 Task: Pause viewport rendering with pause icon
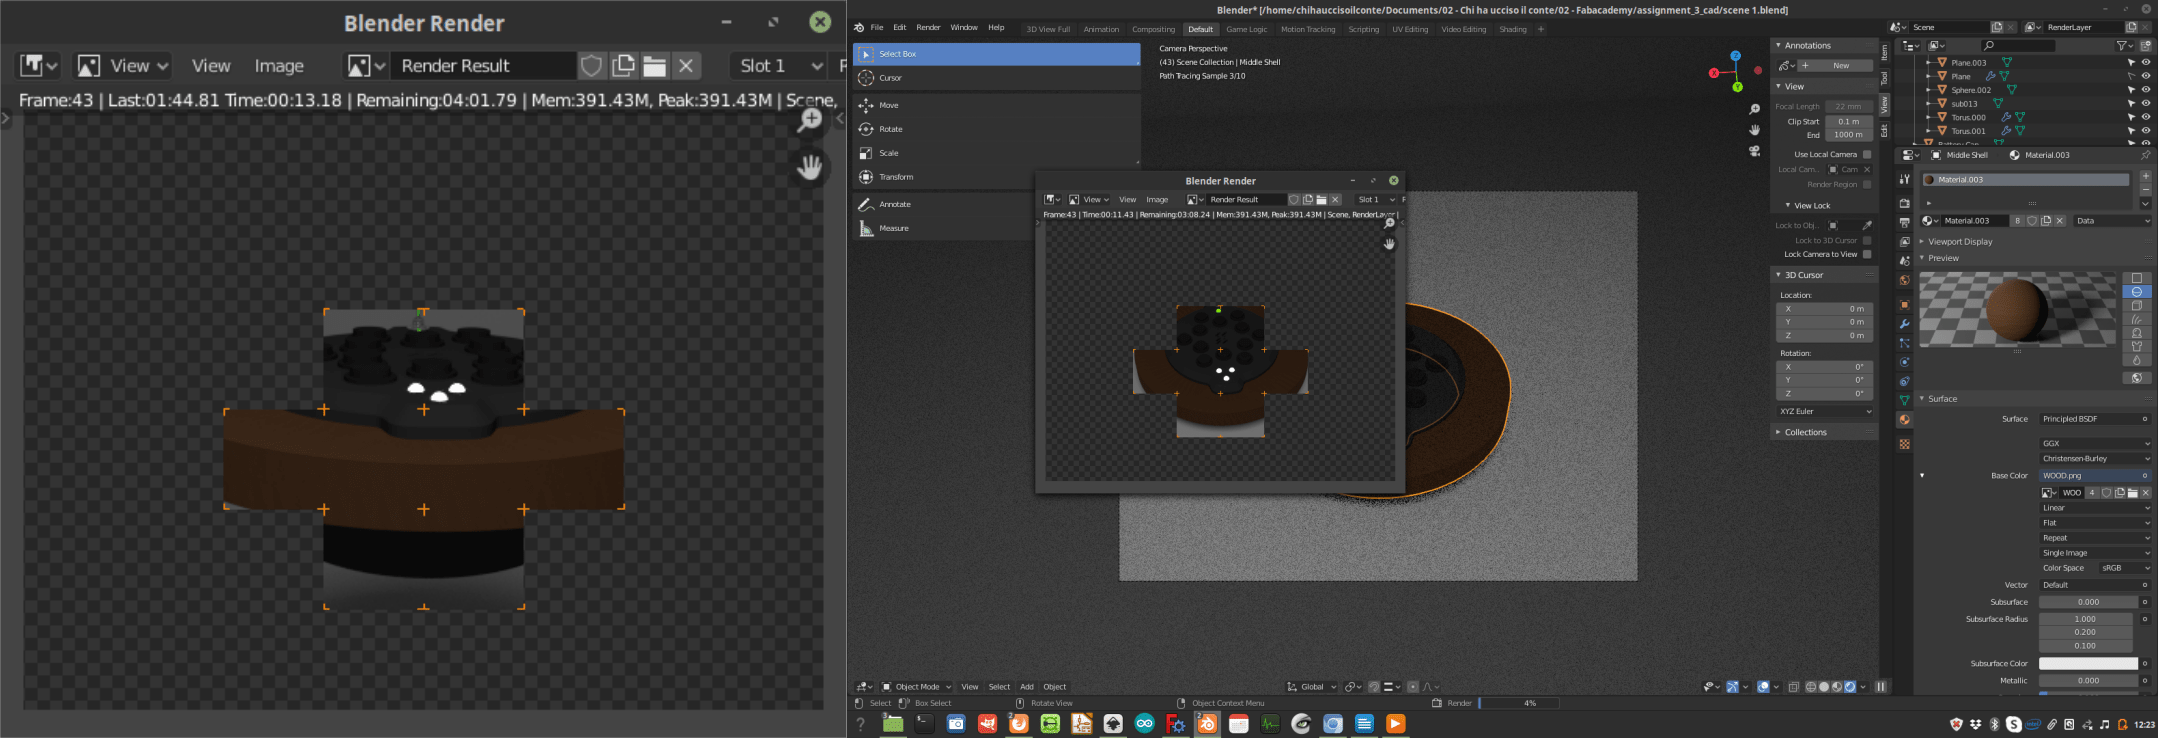pyautogui.click(x=1880, y=687)
